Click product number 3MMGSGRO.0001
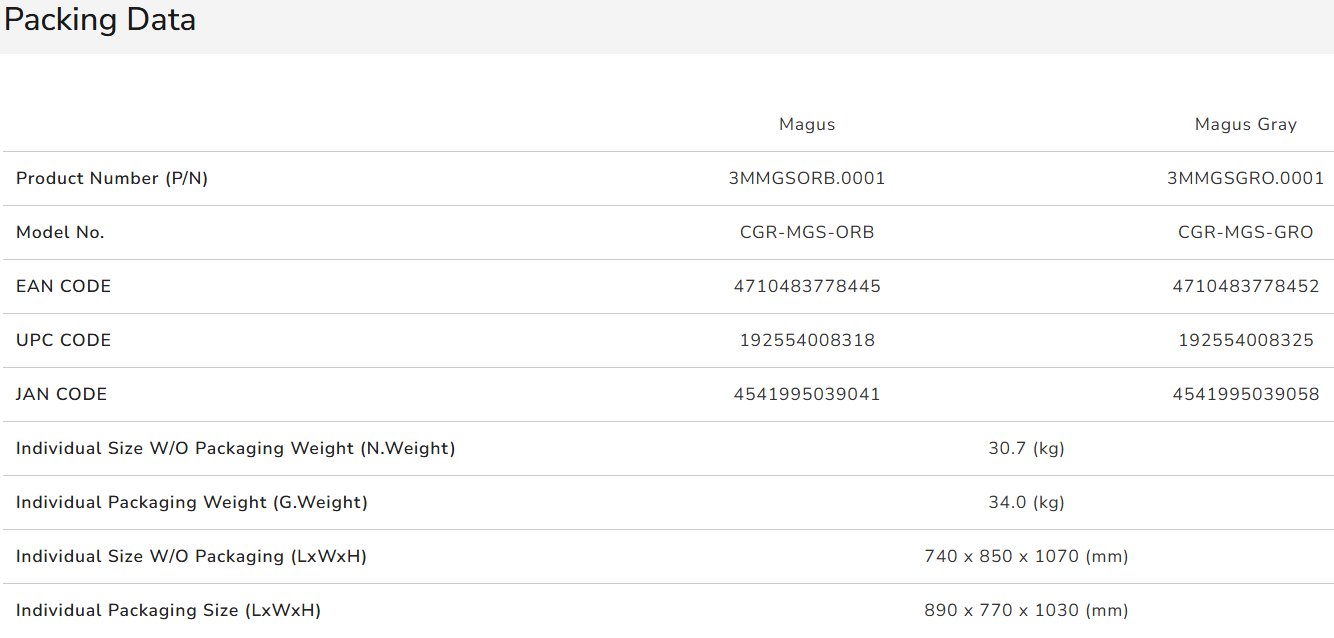The width and height of the screenshot is (1334, 638). 1245,179
